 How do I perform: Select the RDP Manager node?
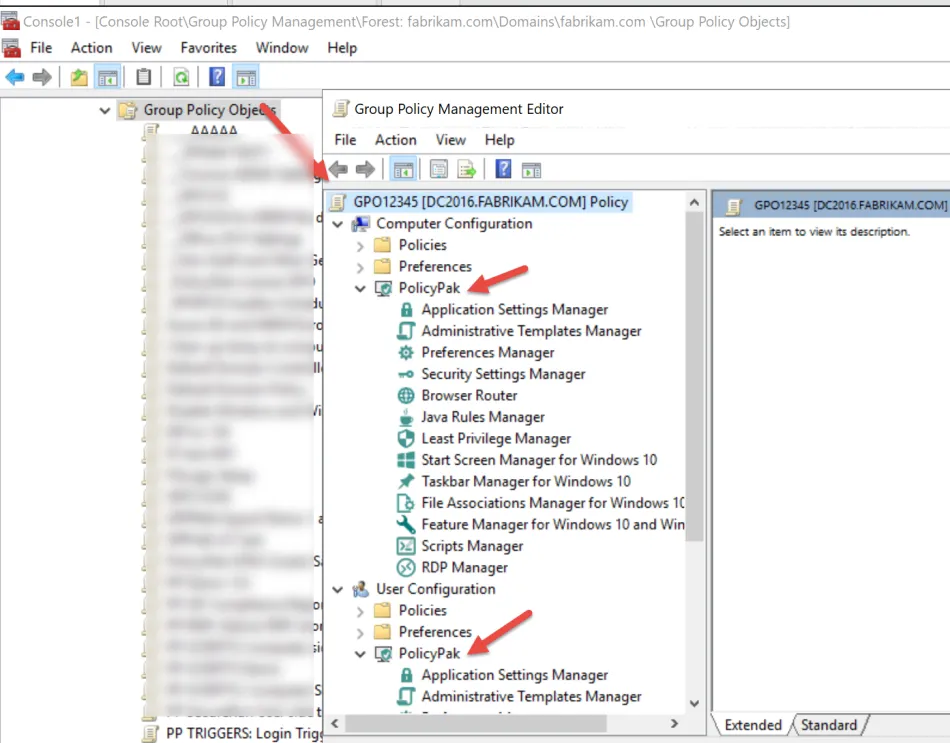[x=464, y=567]
